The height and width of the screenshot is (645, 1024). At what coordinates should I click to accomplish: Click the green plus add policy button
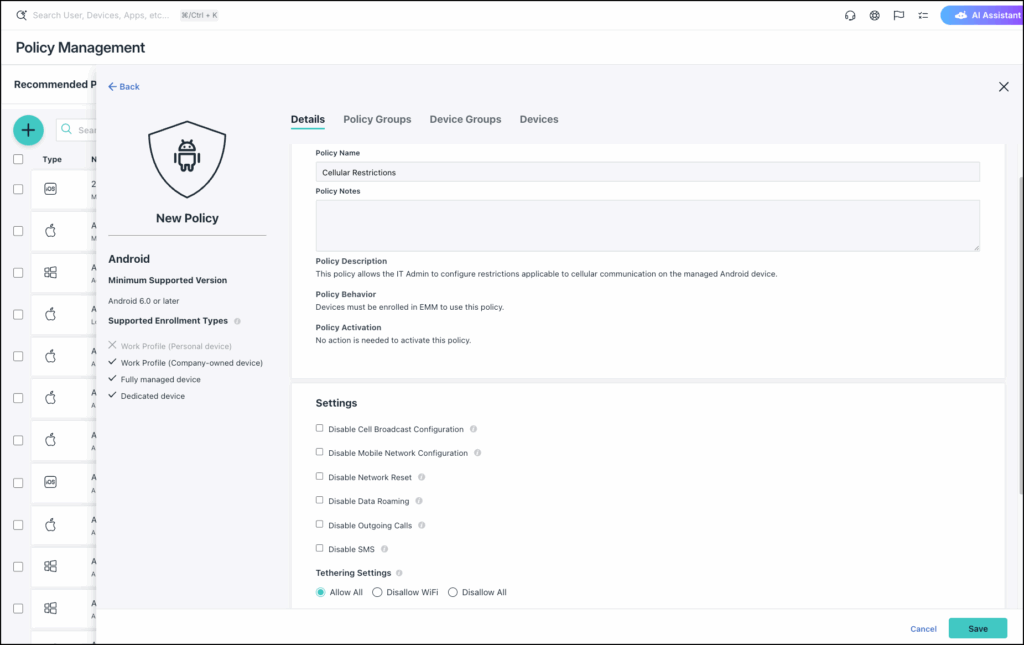28,130
